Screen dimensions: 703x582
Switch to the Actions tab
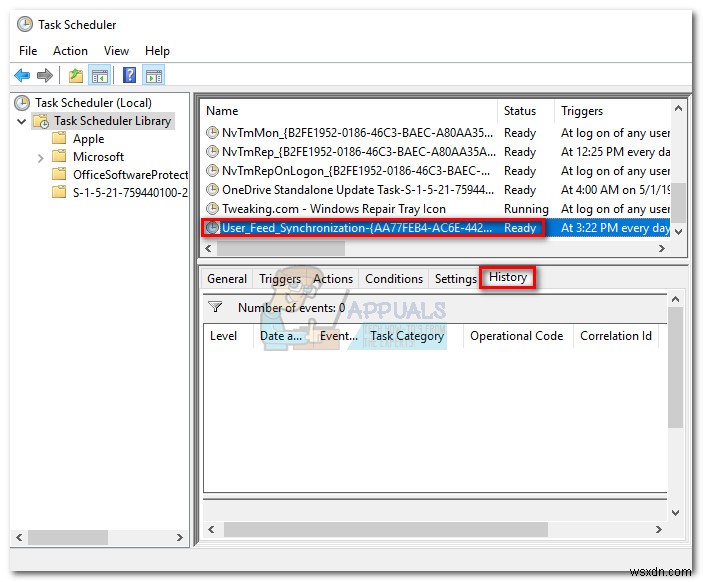(333, 278)
